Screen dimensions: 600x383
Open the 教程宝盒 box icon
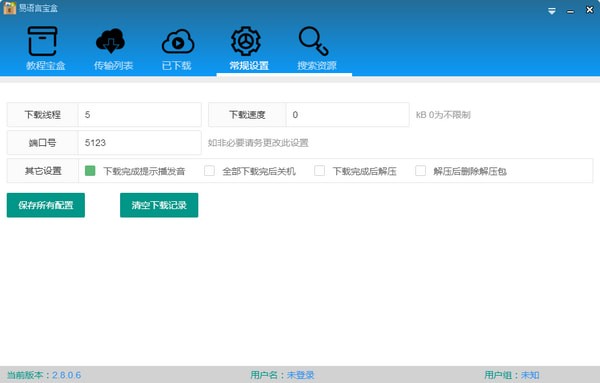(42, 41)
